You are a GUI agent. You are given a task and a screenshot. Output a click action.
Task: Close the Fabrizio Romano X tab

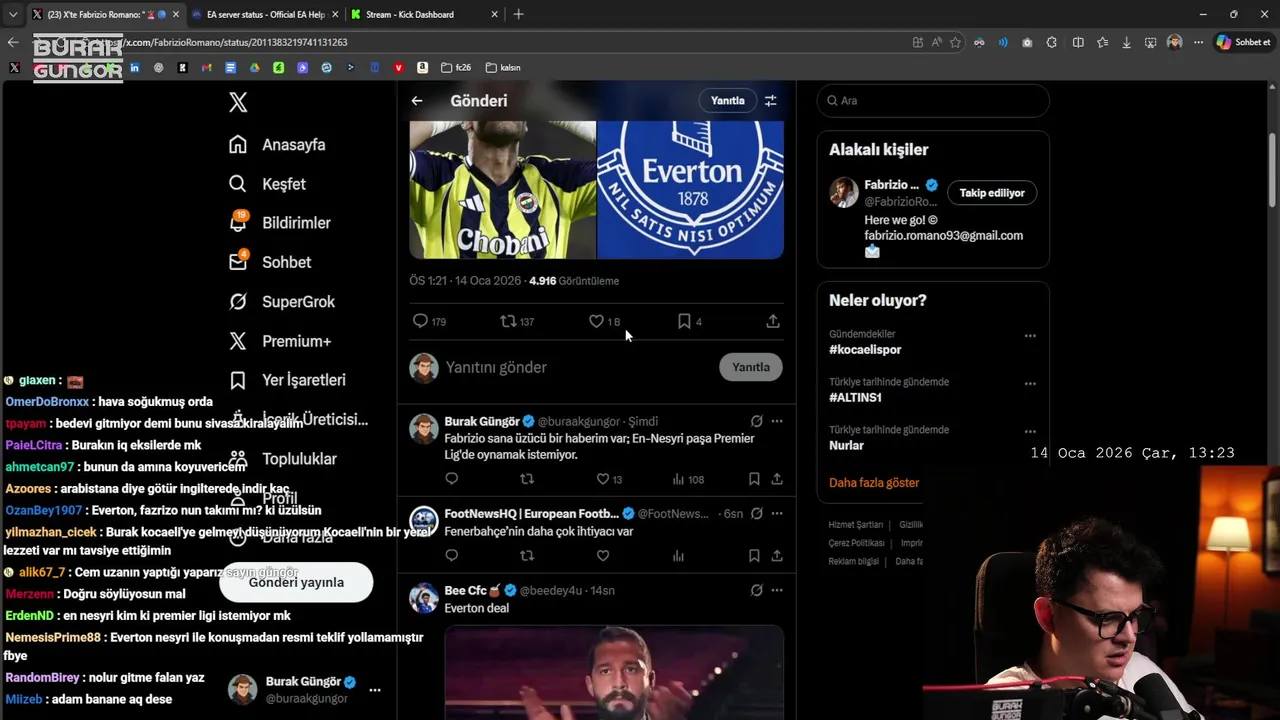[176, 14]
